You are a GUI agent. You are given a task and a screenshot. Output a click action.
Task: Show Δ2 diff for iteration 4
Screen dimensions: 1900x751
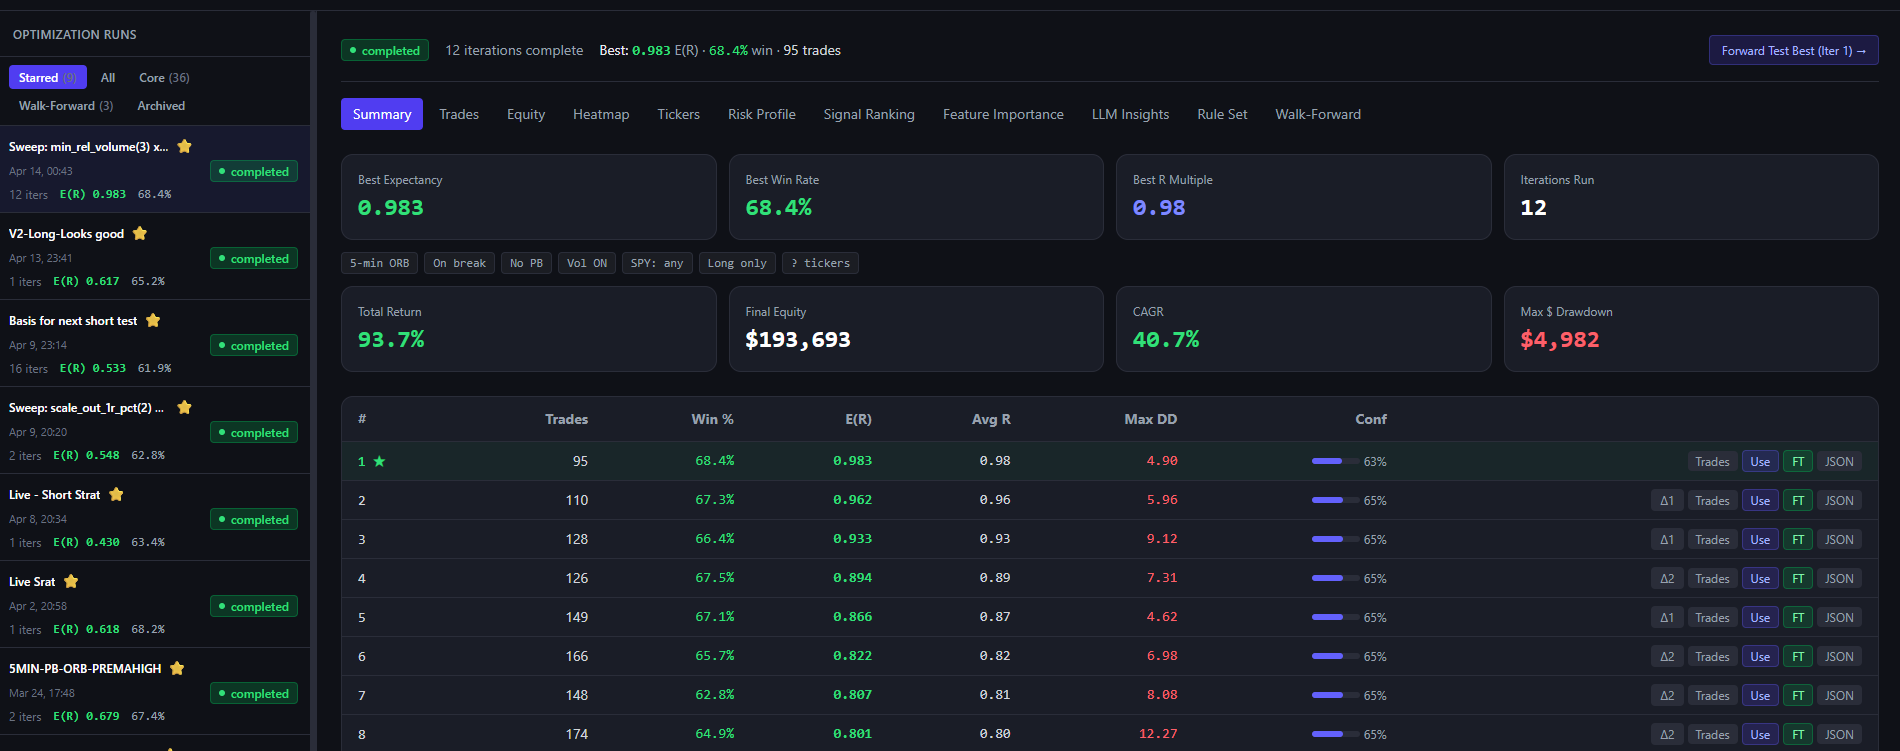1667,578
